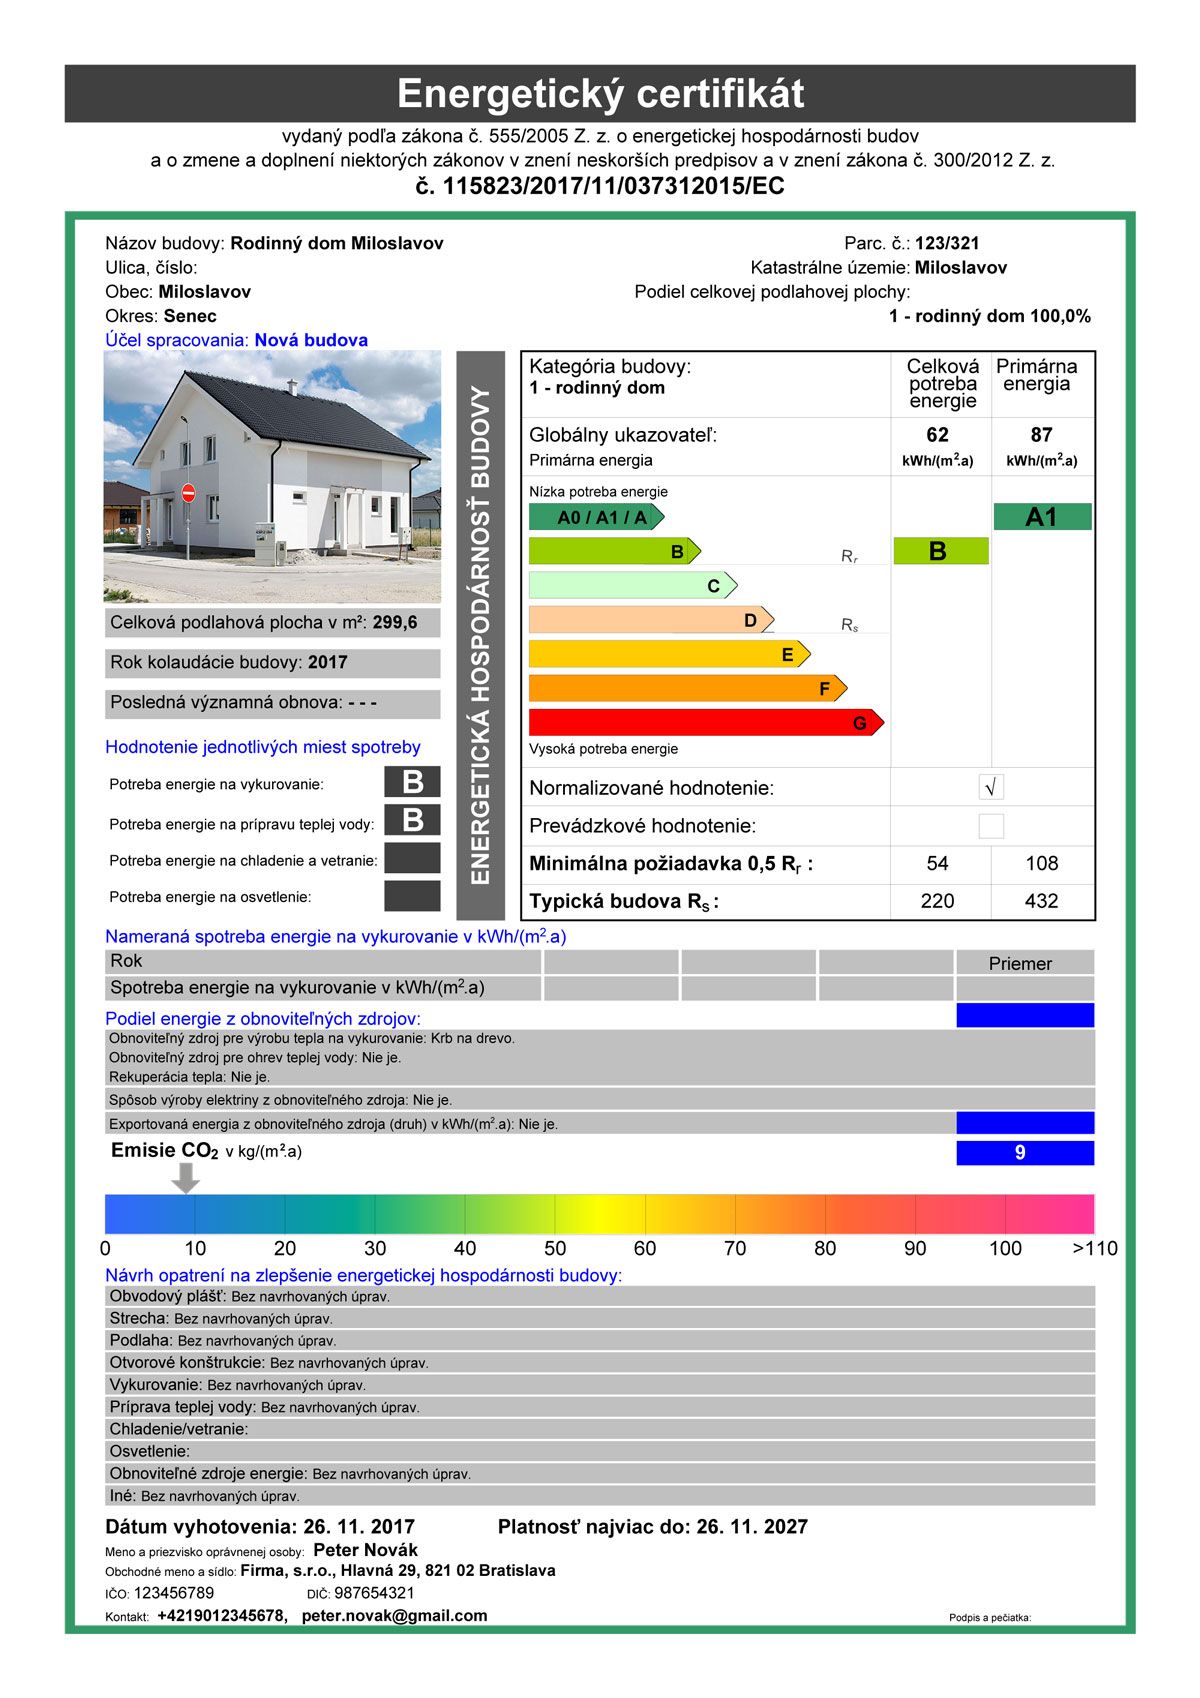Click the Rok kolaudácie budovy: 2017 field
Viewport: 1200px width, 1698px height.
pos(272,663)
